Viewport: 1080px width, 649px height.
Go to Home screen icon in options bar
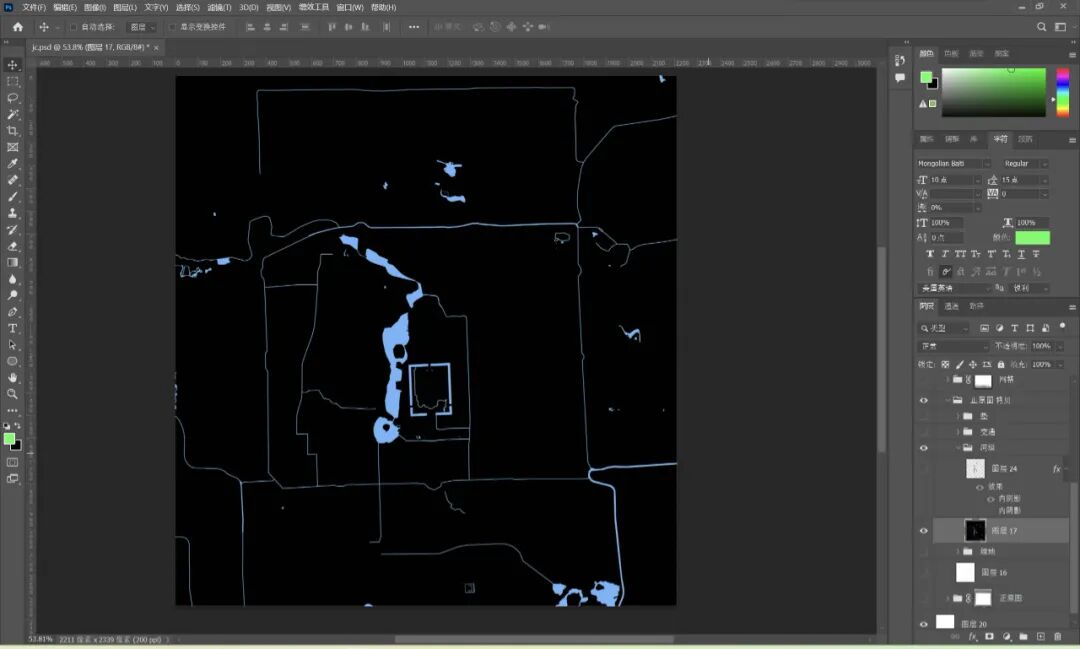coord(18,27)
